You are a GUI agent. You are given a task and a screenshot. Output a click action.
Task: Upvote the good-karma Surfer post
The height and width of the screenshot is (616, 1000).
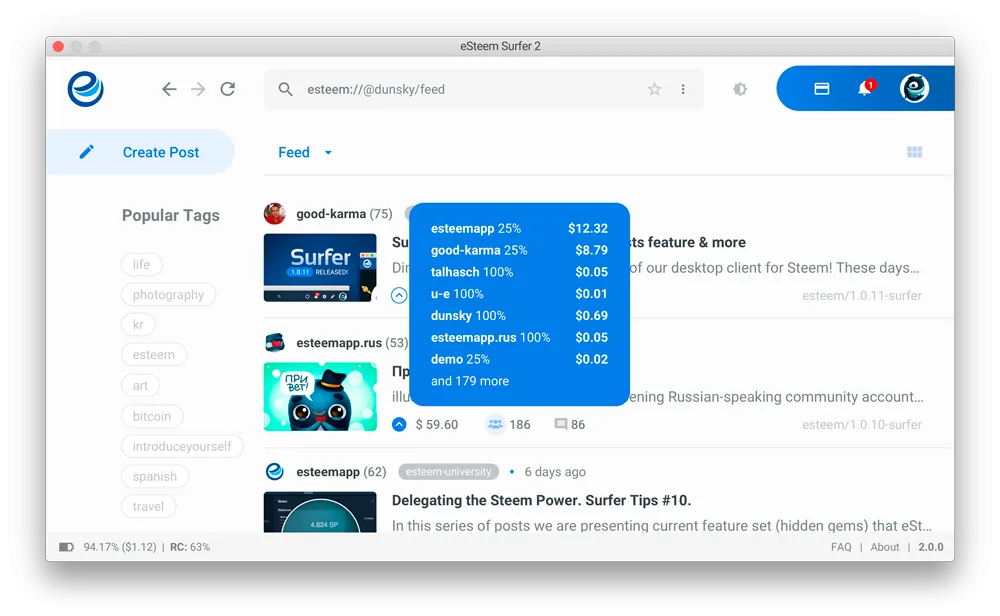tap(399, 295)
